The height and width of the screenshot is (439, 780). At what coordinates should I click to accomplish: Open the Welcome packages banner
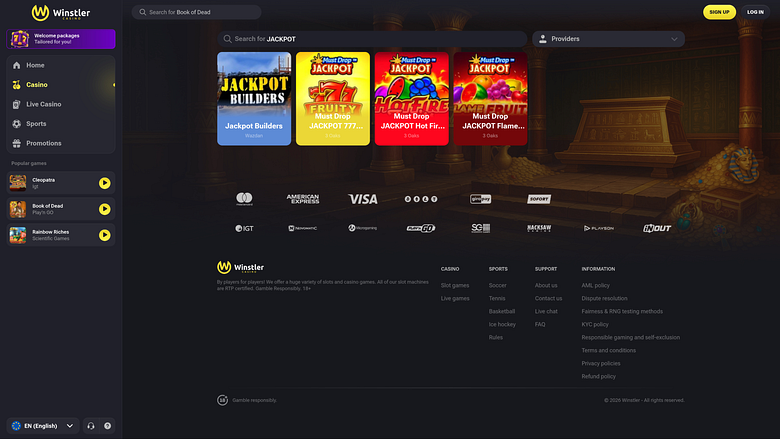[61, 39]
